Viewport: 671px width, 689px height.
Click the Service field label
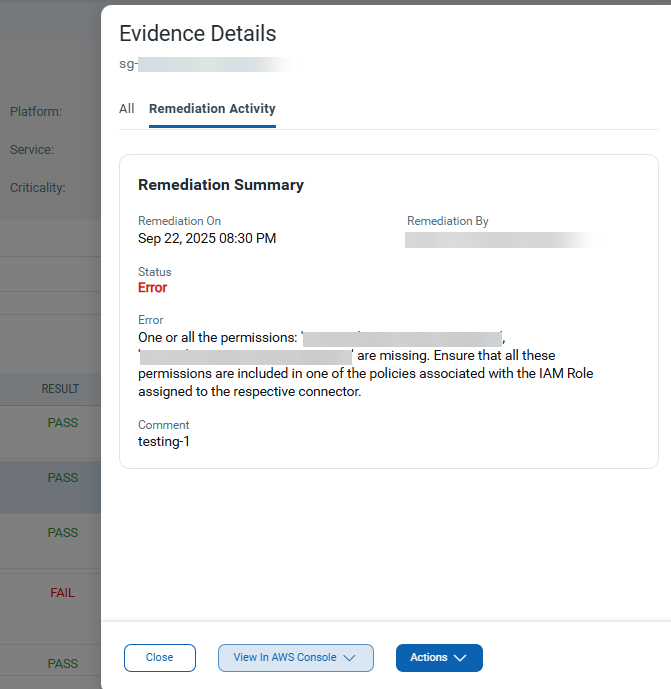(32, 150)
